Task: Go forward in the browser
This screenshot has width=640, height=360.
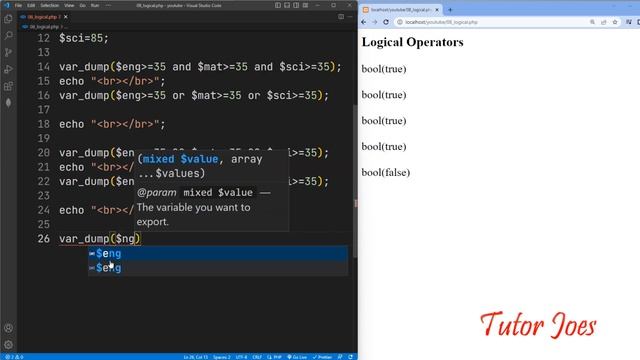Action: (x=375, y=22)
